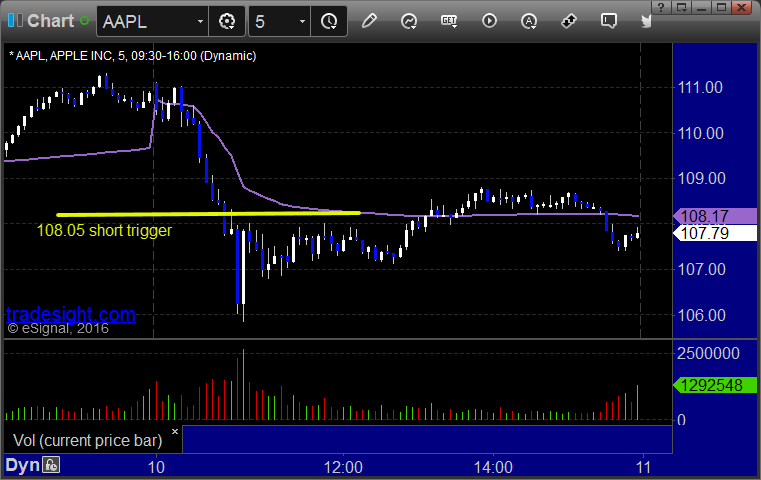761x480 pixels.
Task: Click the speech bubble comment icon
Action: [x=609, y=21]
